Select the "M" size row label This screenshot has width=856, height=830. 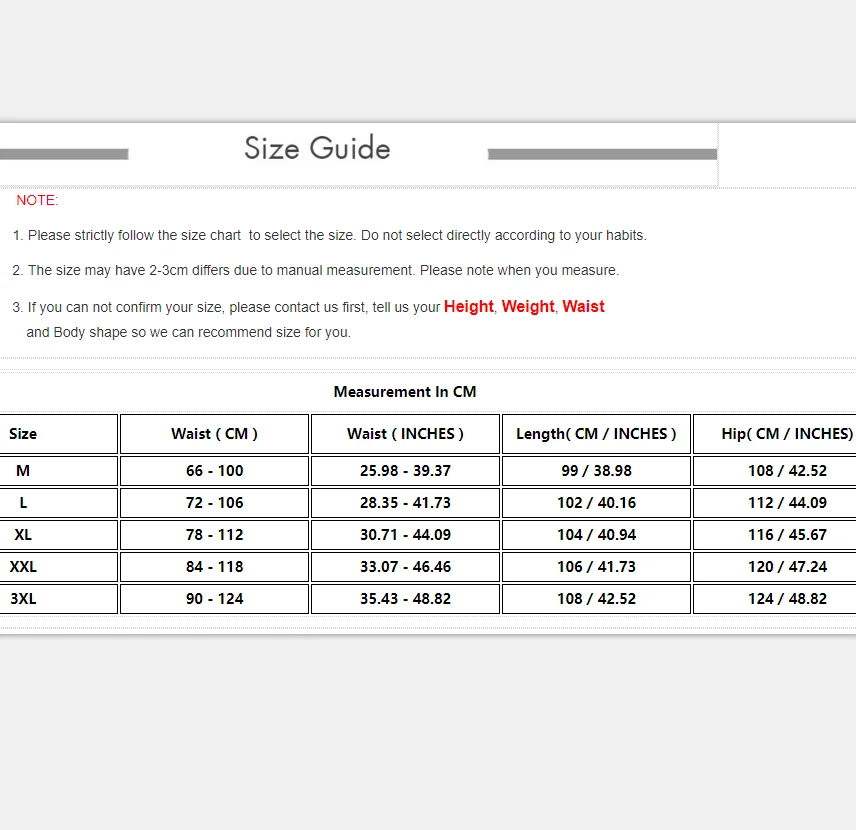point(23,471)
